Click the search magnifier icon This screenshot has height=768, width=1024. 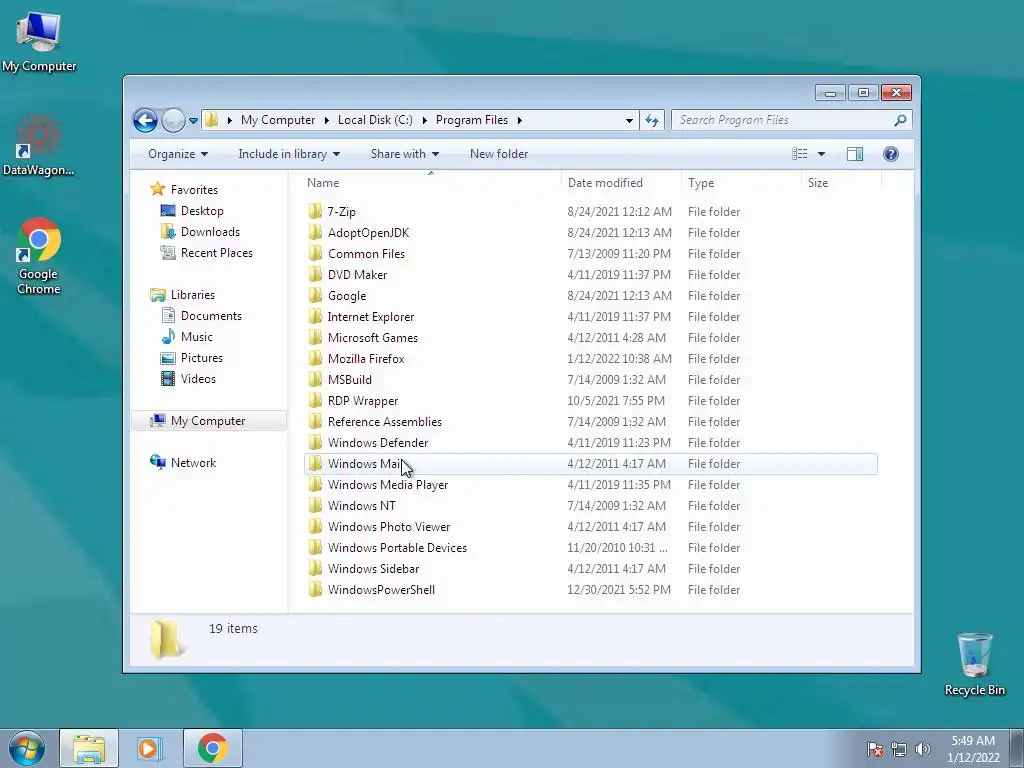[x=901, y=120]
